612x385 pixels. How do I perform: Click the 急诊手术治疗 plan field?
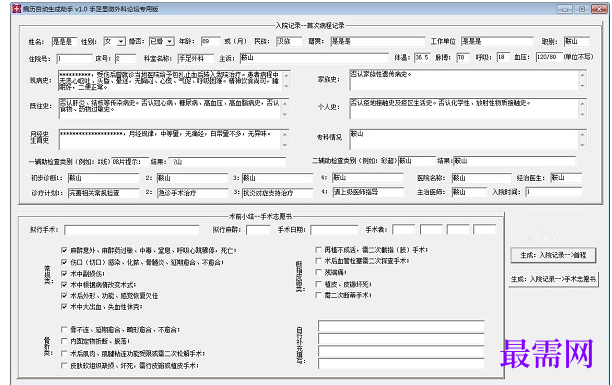(192, 193)
